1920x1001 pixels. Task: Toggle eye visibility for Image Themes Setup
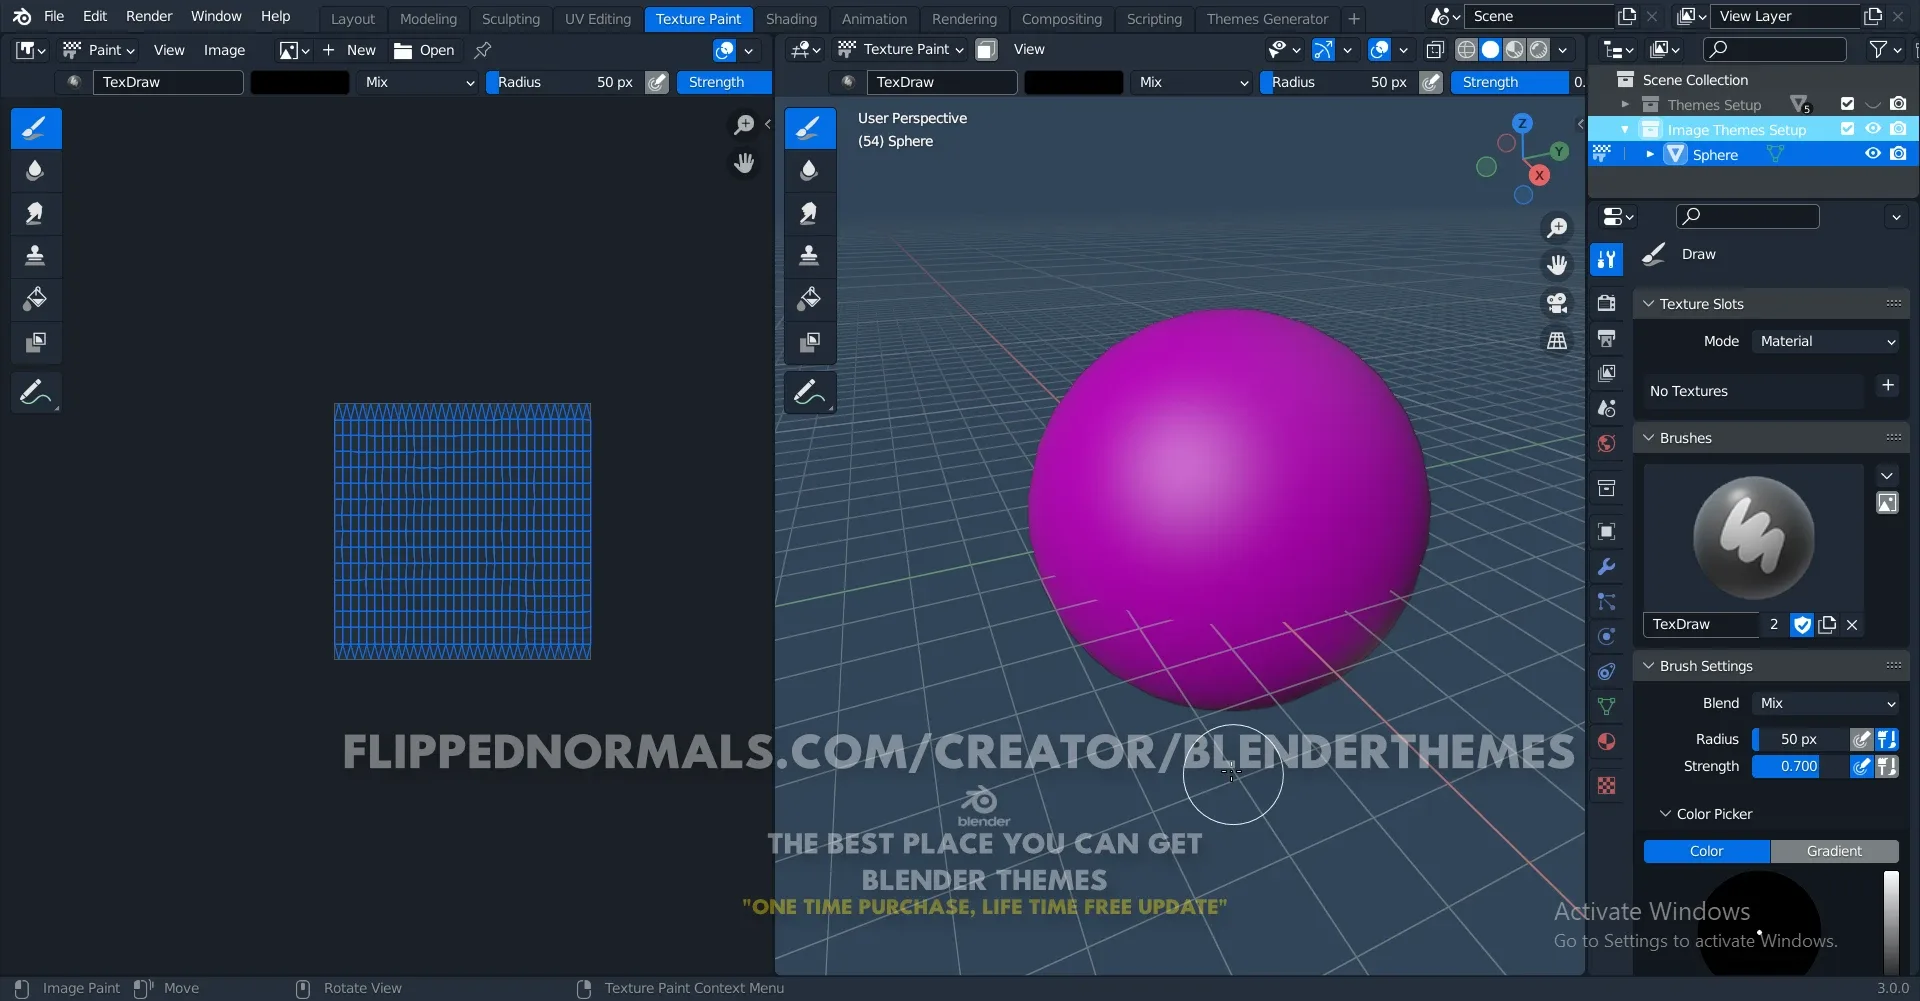pos(1873,129)
